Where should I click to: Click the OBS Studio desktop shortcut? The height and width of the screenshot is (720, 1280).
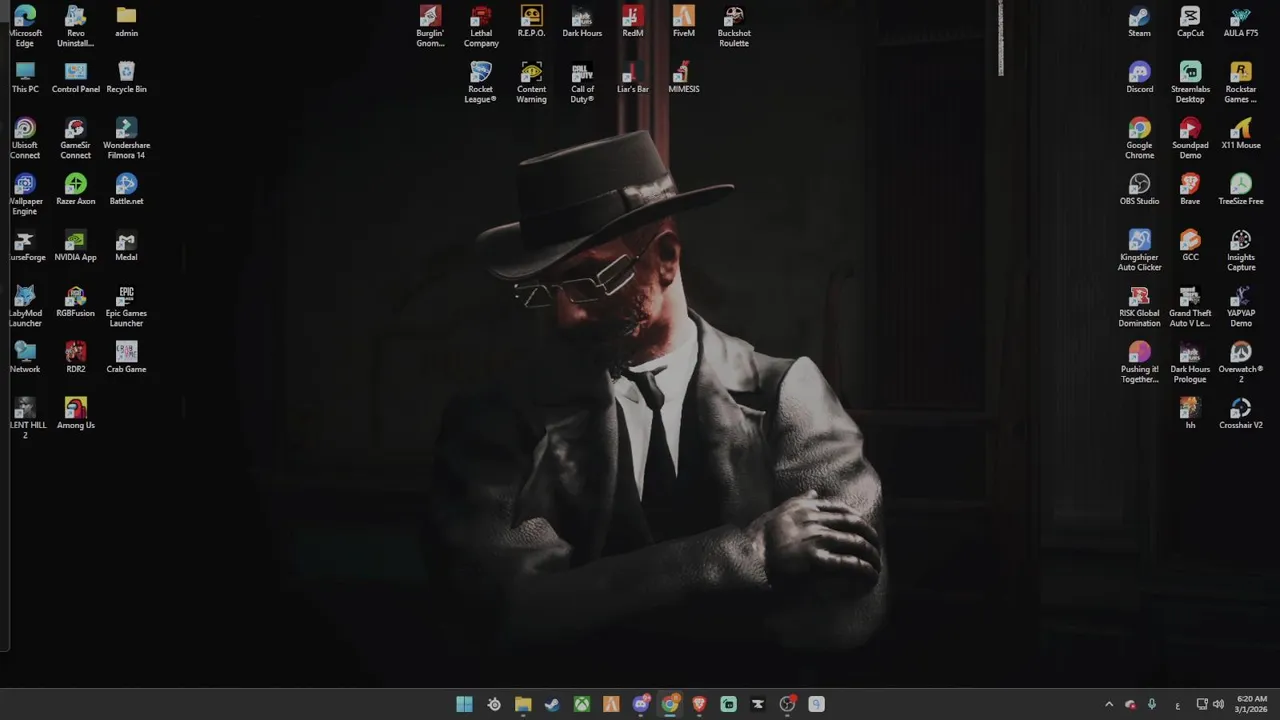[1139, 190]
